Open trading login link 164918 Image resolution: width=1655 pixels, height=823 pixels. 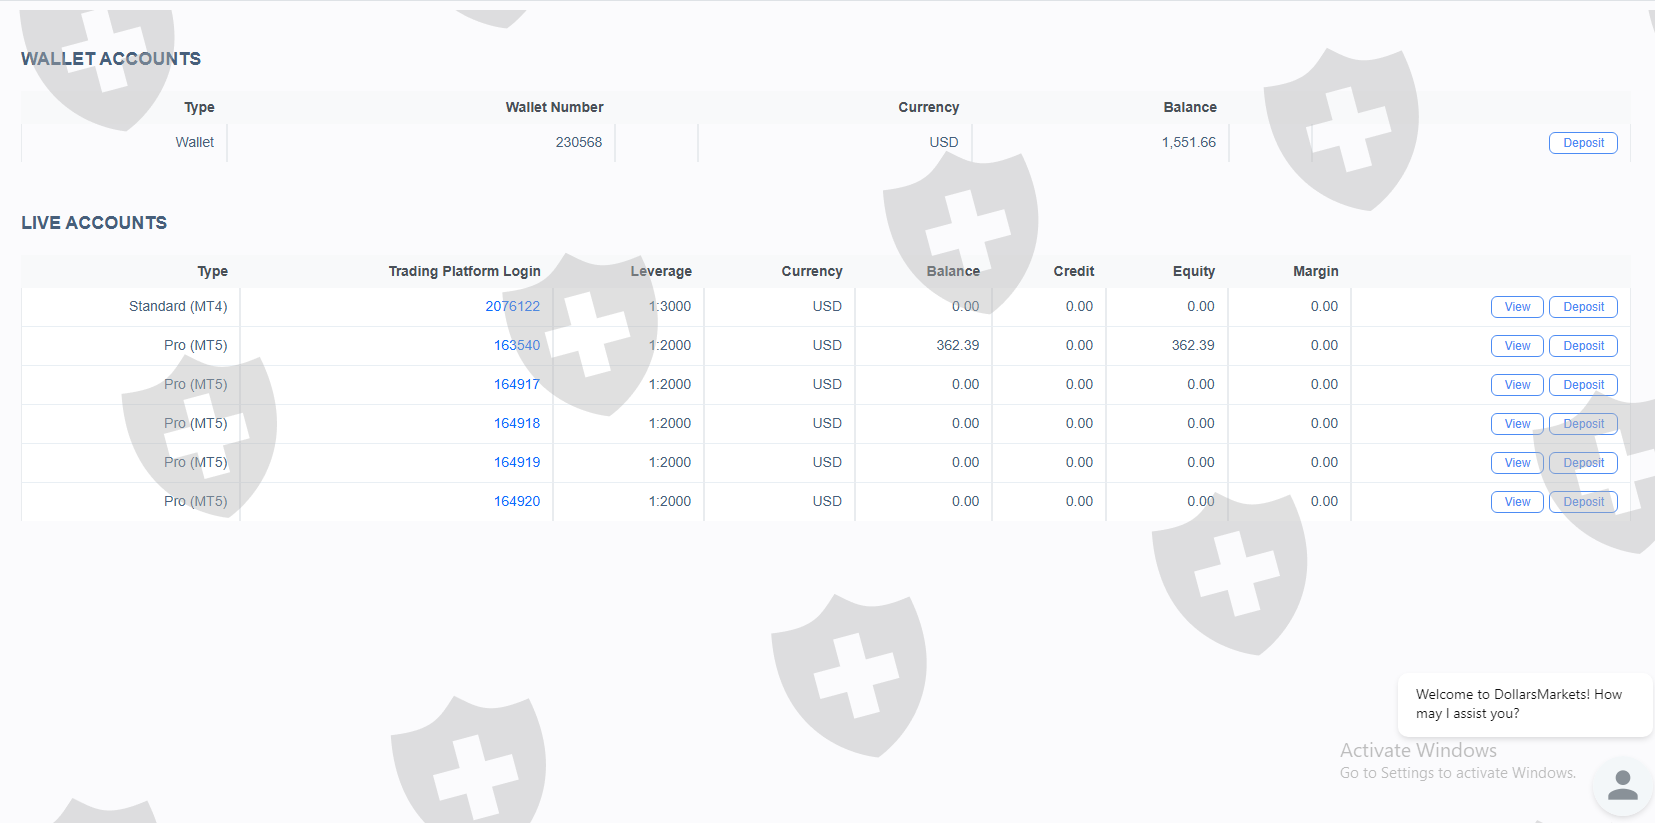516,423
